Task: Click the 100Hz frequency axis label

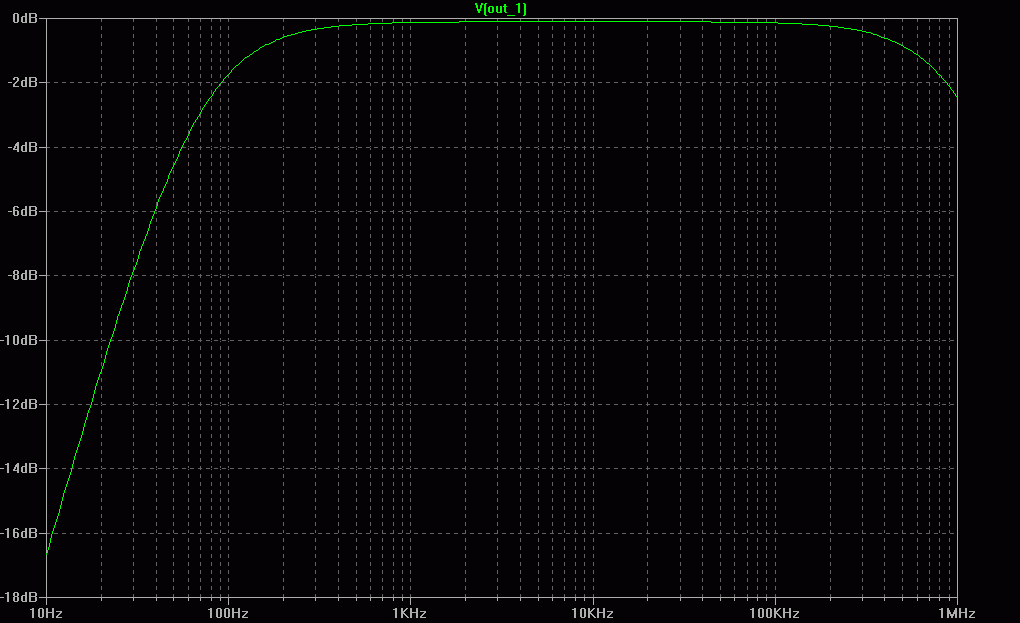Action: [x=228, y=613]
